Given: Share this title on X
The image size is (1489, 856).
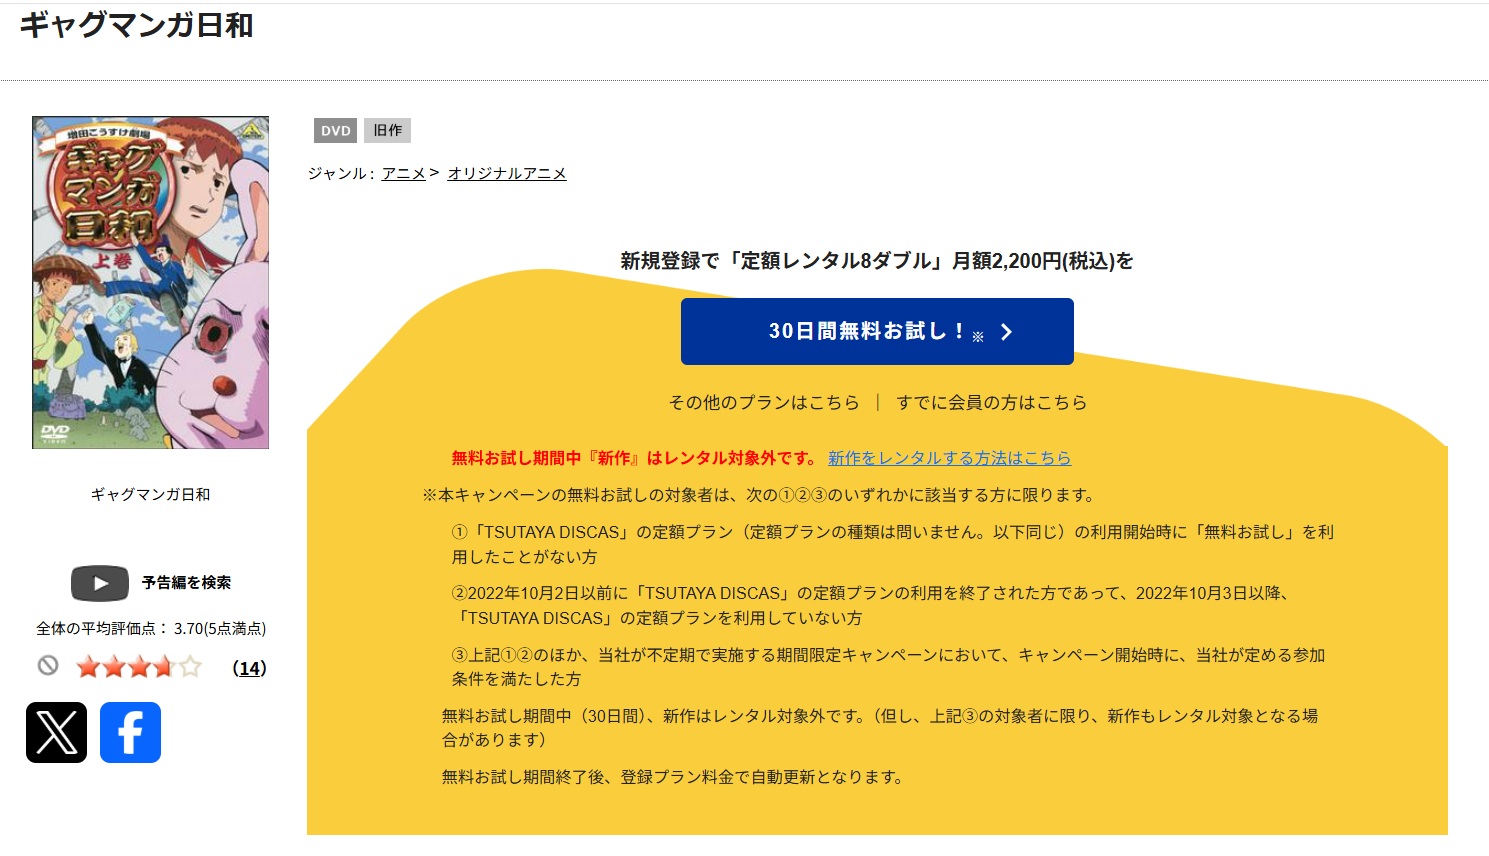Looking at the screenshot, I should [x=56, y=732].
